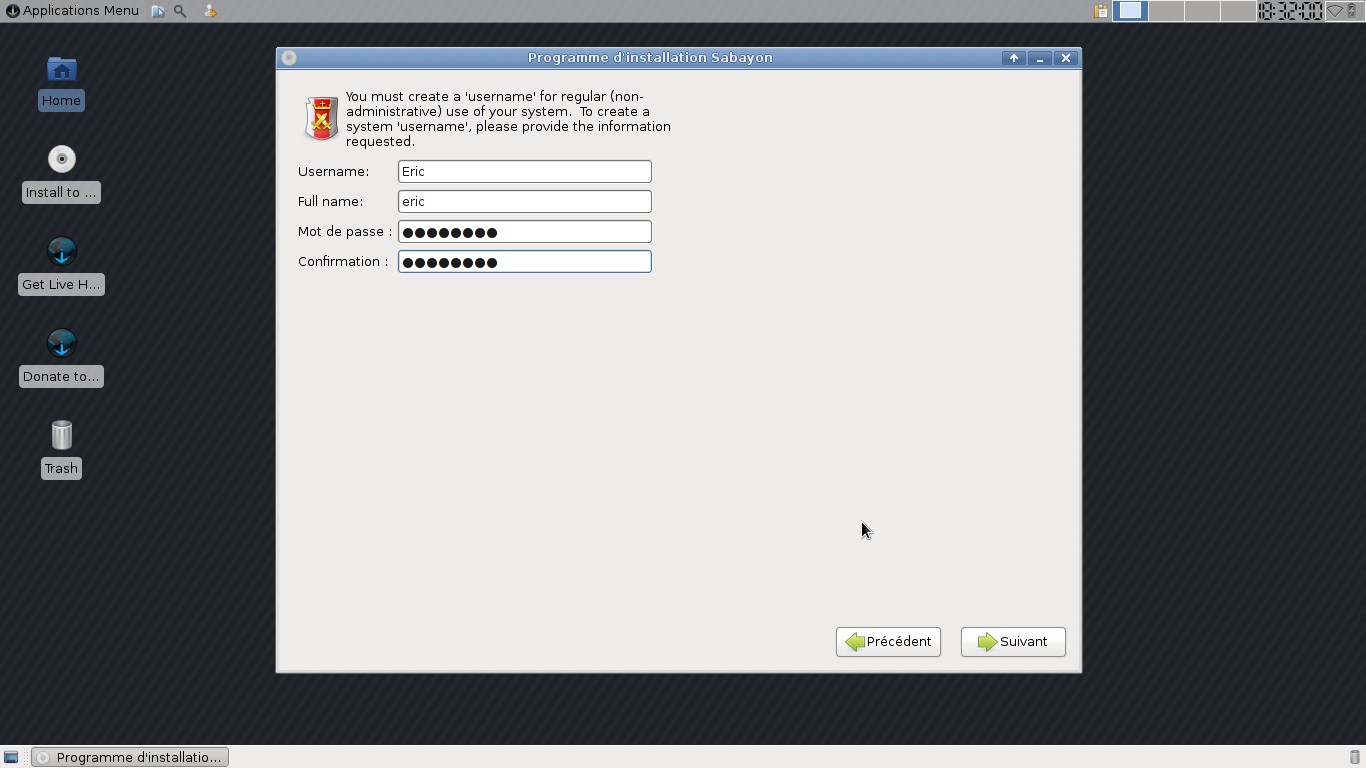The width and height of the screenshot is (1366, 768).
Task: Click the show desktop icon in top panel
Action: point(158,11)
